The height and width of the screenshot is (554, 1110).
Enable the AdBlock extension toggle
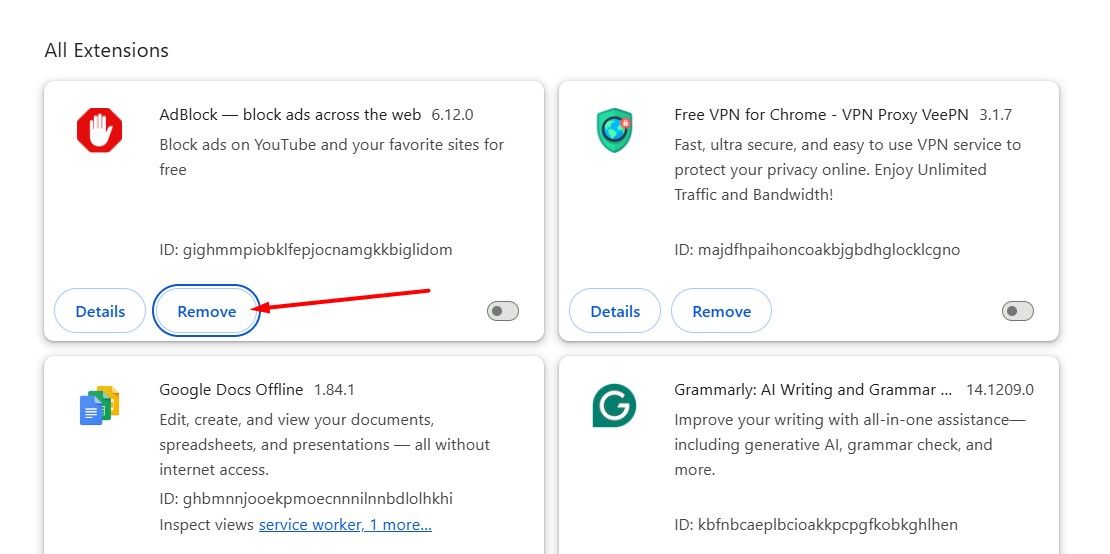[x=503, y=311]
